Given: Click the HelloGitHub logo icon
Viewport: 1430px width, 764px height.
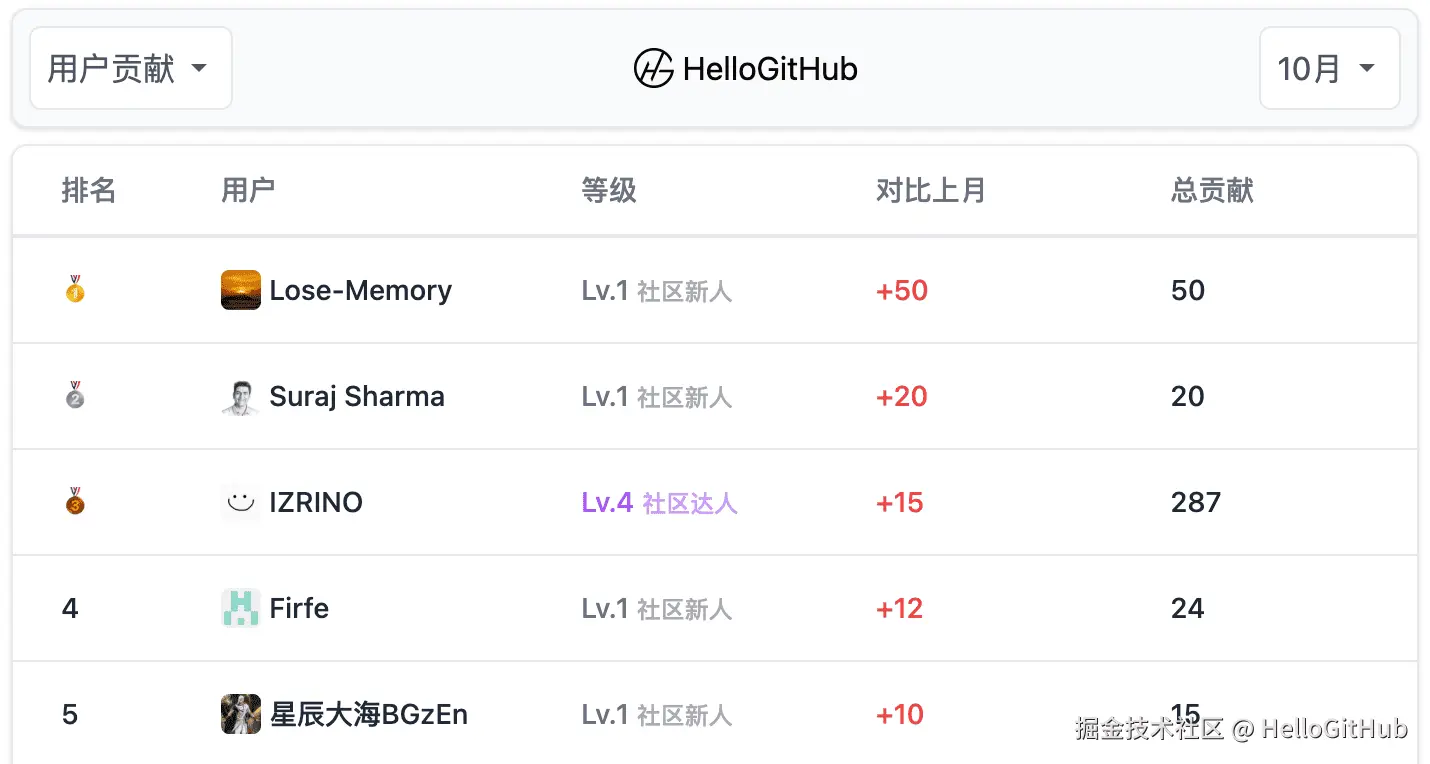Looking at the screenshot, I should pos(653,69).
